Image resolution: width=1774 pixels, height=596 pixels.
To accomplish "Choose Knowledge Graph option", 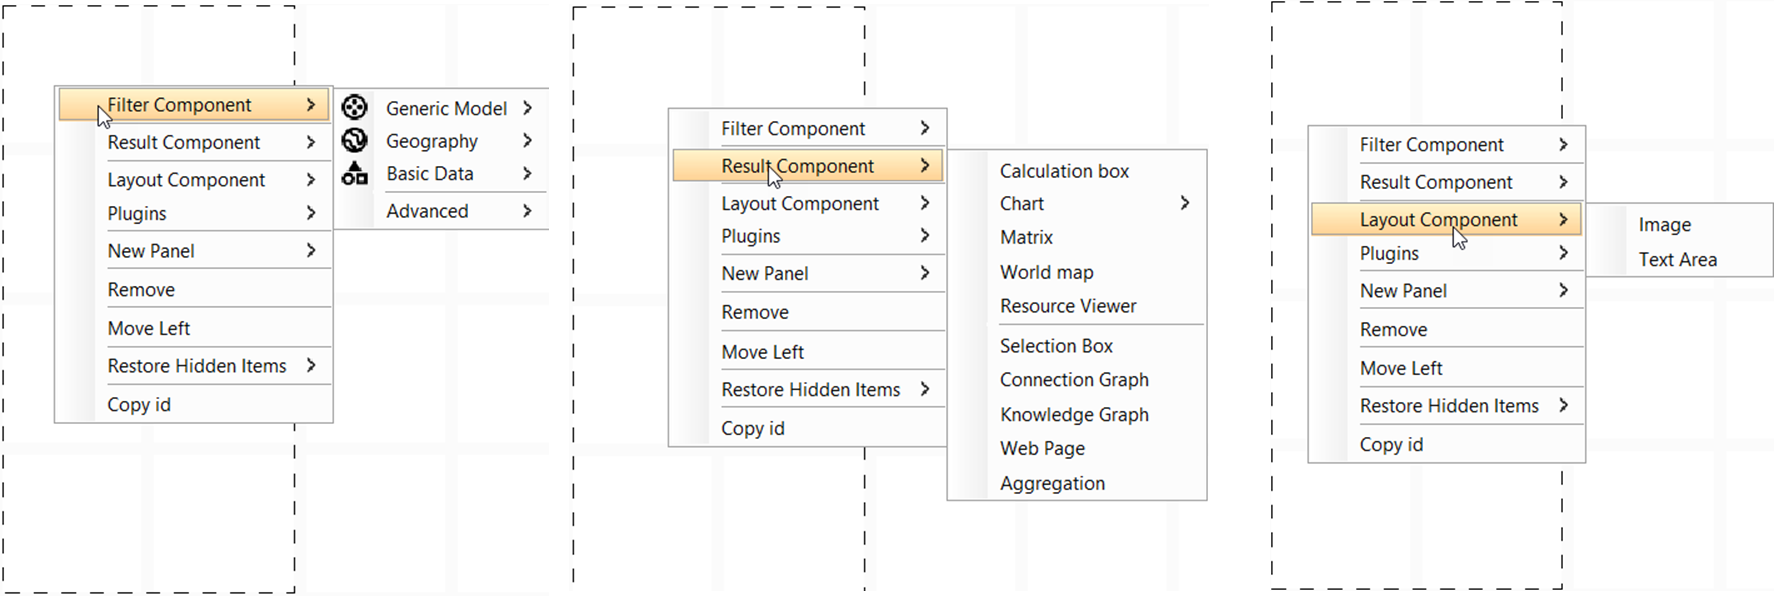I will (1074, 414).
